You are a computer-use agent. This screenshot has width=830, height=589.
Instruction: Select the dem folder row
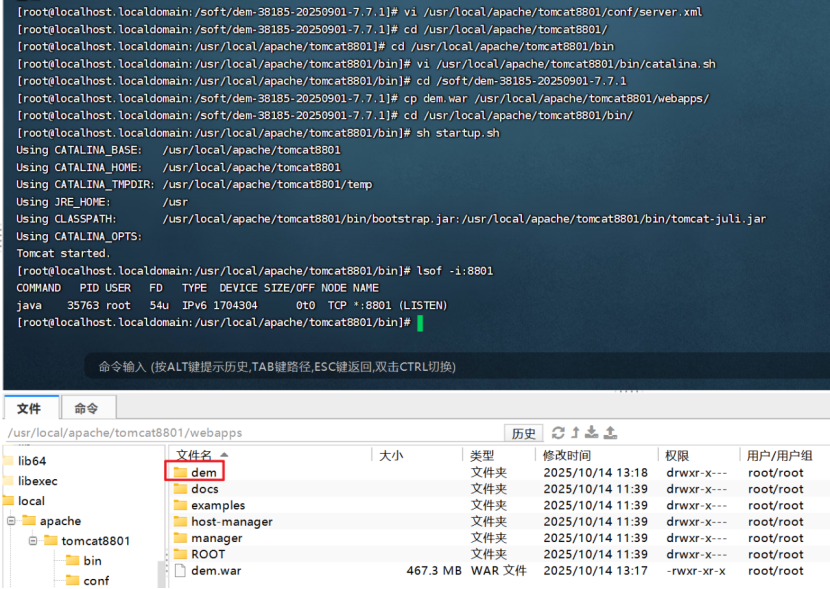499,472
